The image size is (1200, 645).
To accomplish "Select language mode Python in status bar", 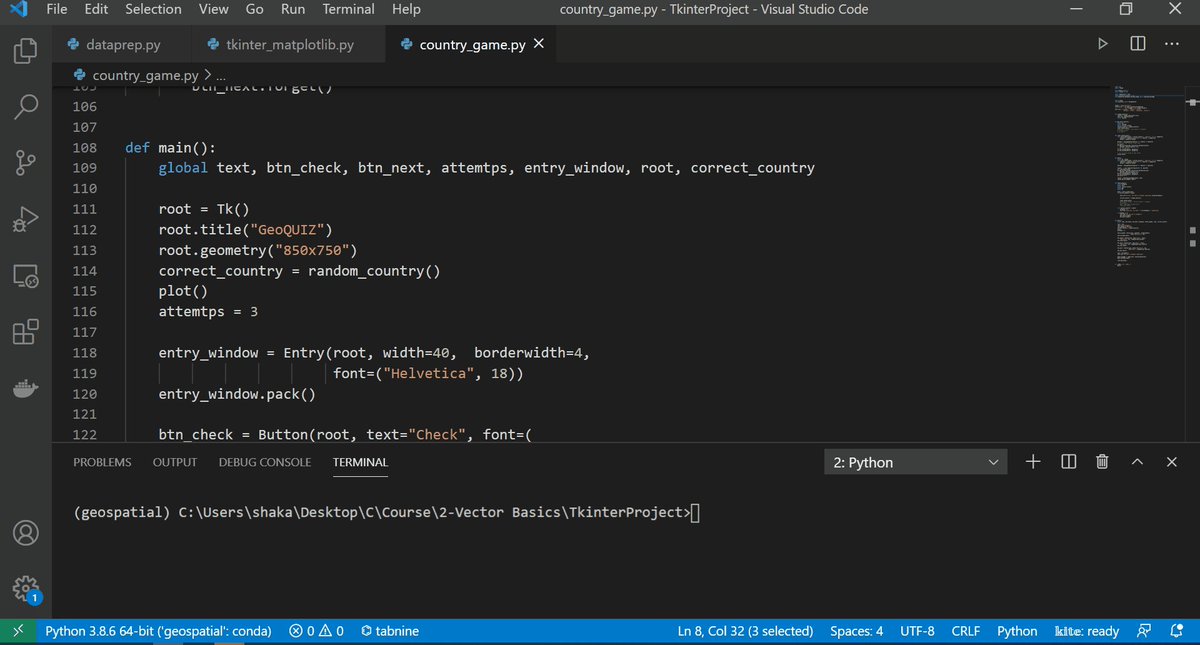I will [1017, 631].
